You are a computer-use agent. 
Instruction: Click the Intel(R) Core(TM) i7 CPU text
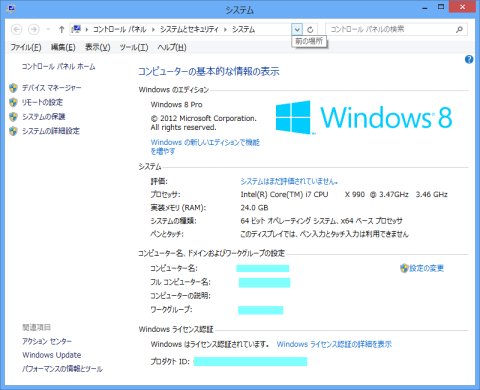[284, 195]
